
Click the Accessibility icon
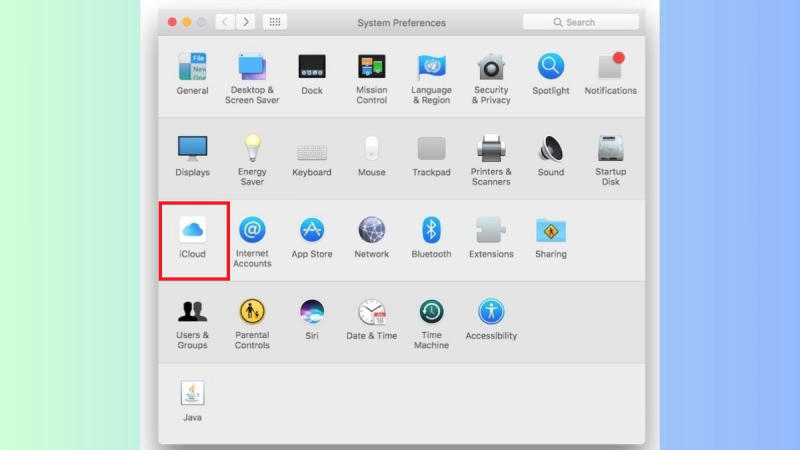click(491, 312)
